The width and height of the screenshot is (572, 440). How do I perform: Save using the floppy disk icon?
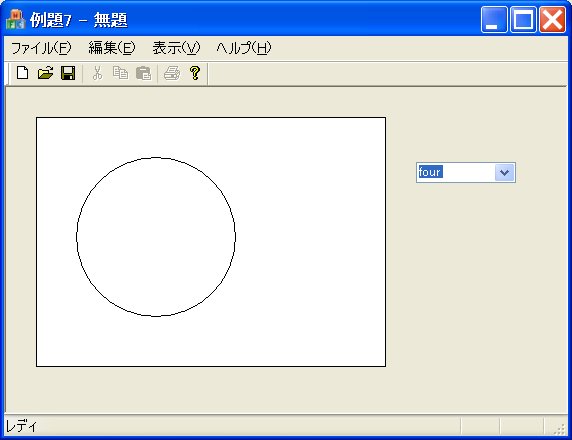pyautogui.click(x=68, y=73)
